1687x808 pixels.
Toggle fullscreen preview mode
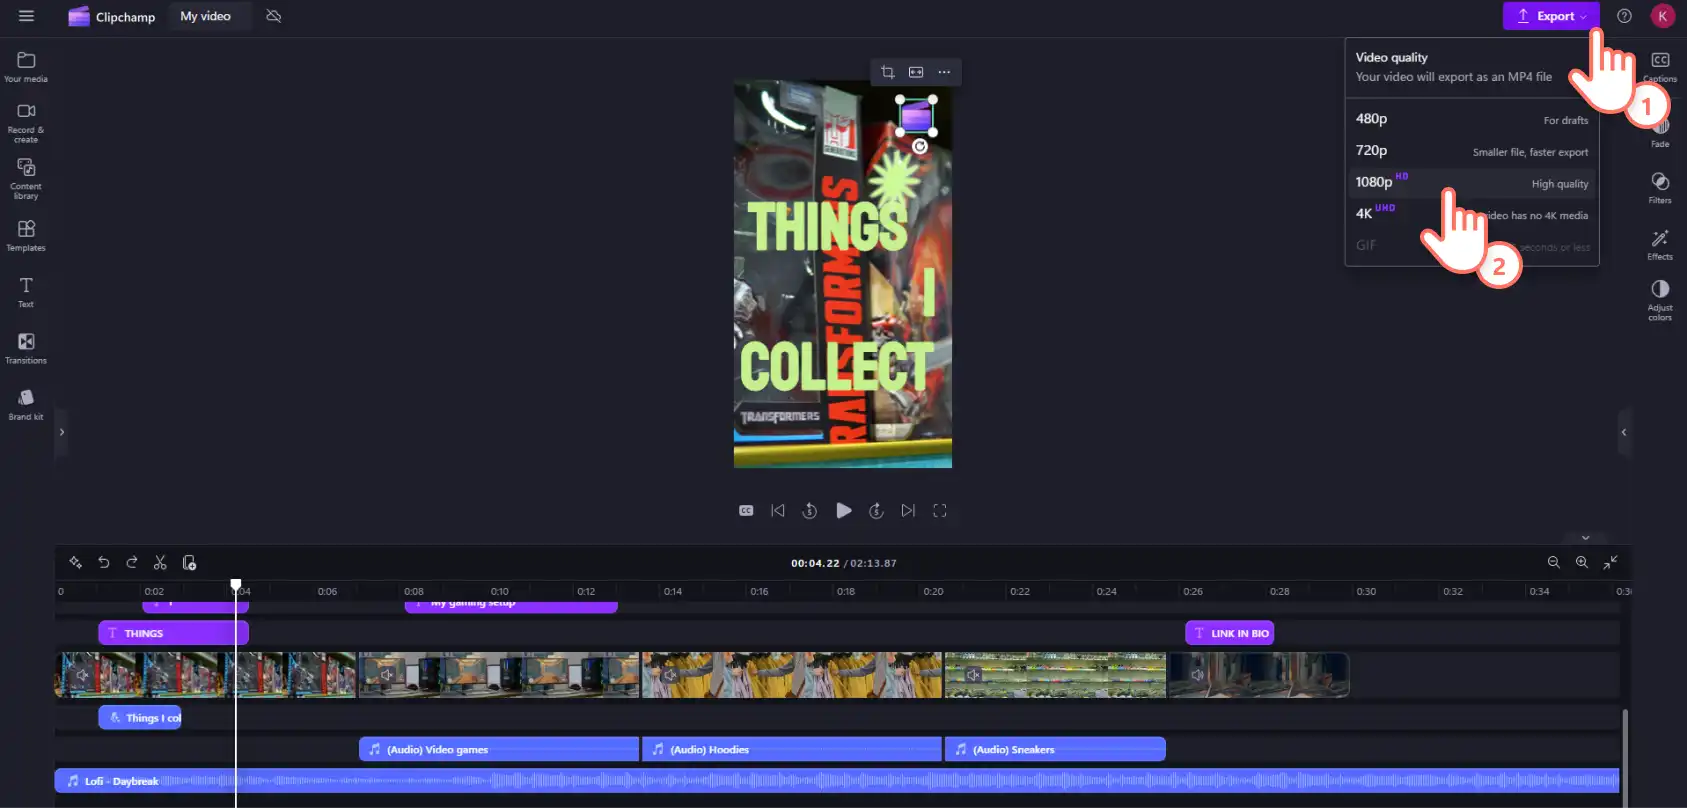coord(940,511)
